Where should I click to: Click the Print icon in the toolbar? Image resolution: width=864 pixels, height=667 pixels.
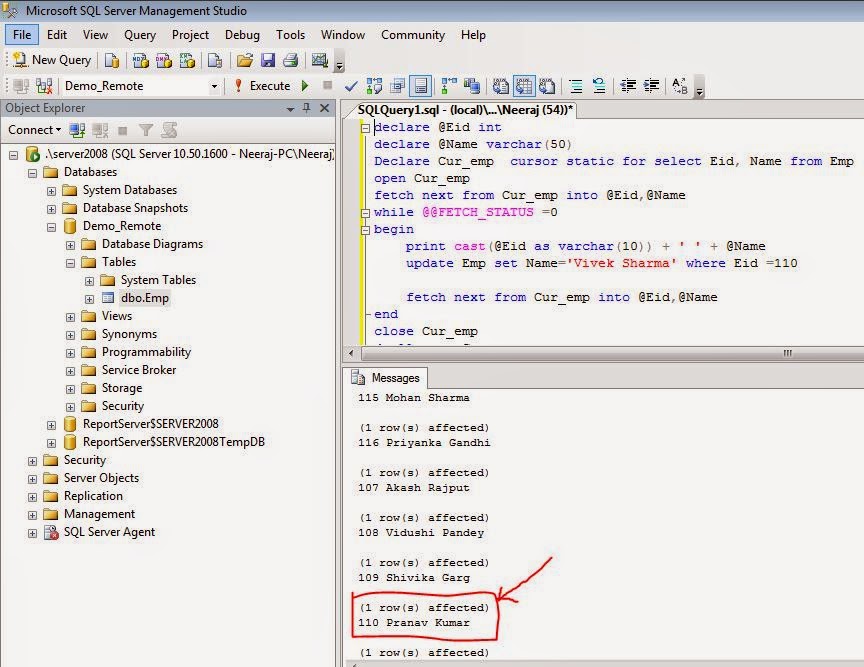pyautogui.click(x=289, y=60)
